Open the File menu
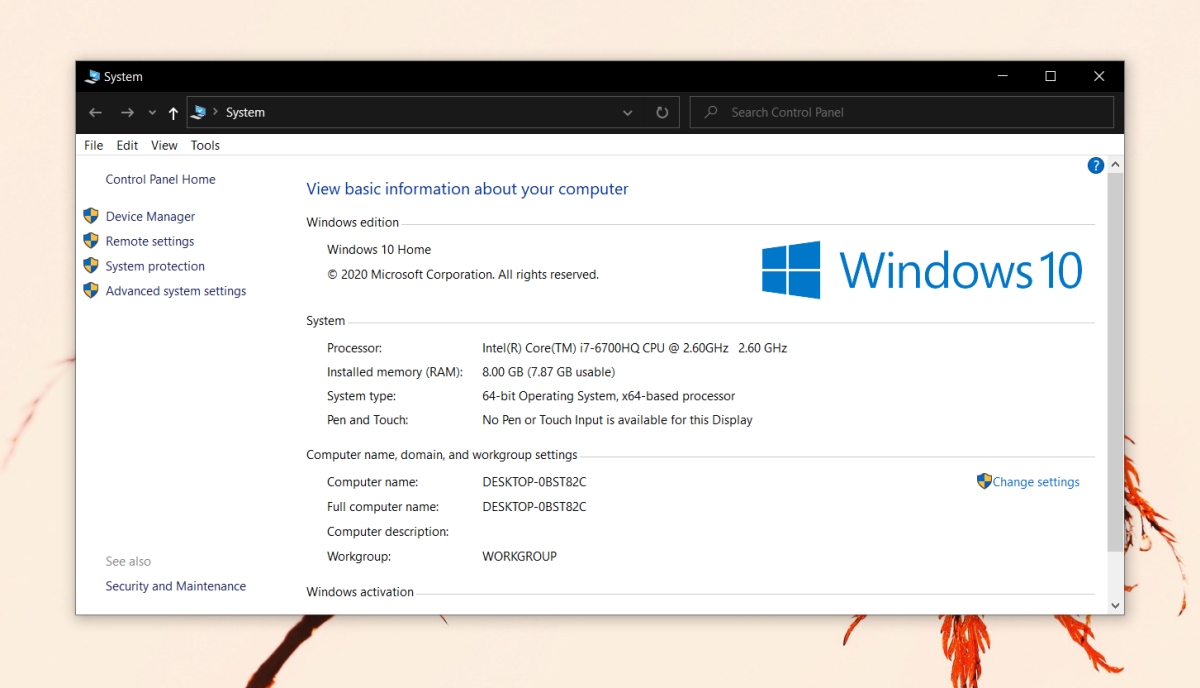This screenshot has width=1200, height=688. (x=92, y=145)
